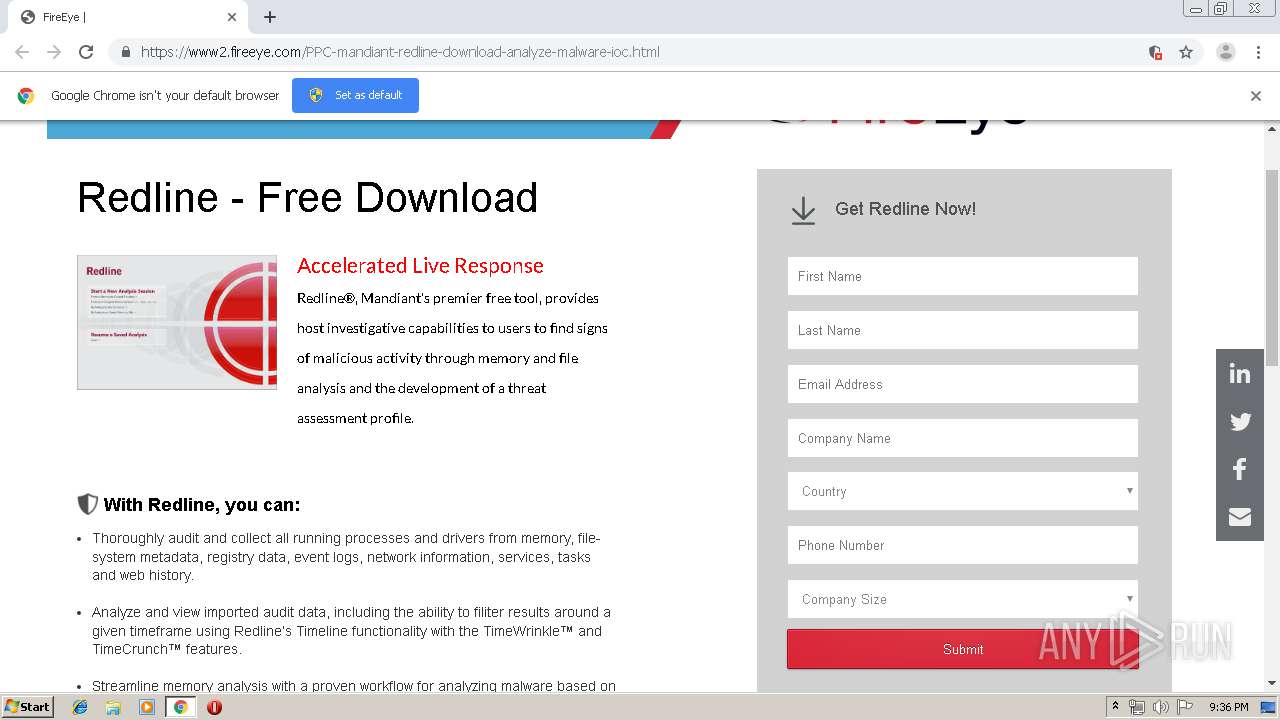This screenshot has height=720, width=1280.
Task: Click the Accelerated Live Response heading
Action: [420, 266]
